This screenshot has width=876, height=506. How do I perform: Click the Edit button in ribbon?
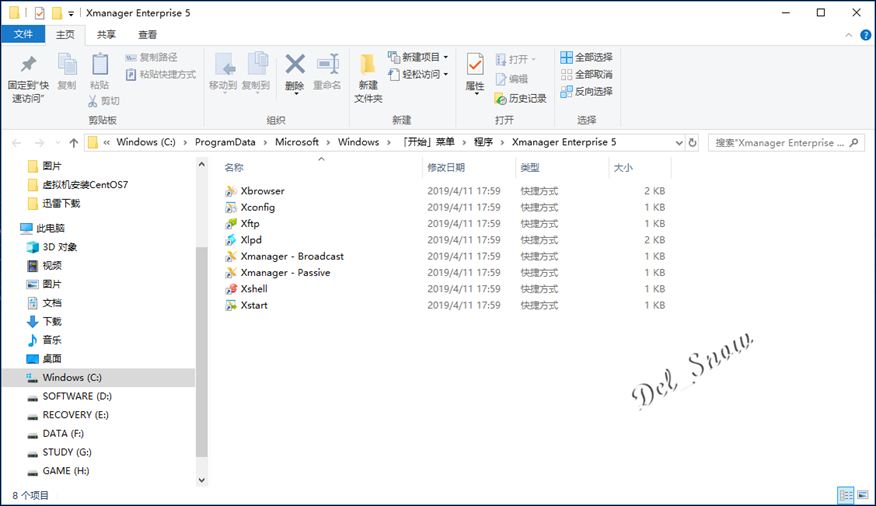(x=512, y=79)
